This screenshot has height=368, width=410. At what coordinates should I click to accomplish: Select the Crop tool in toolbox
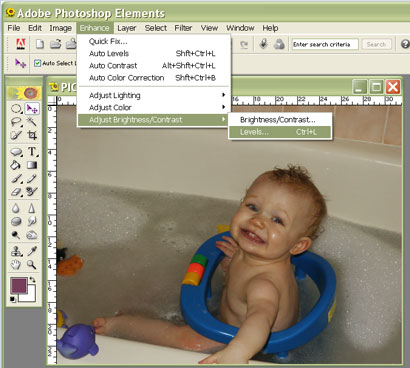point(32,135)
